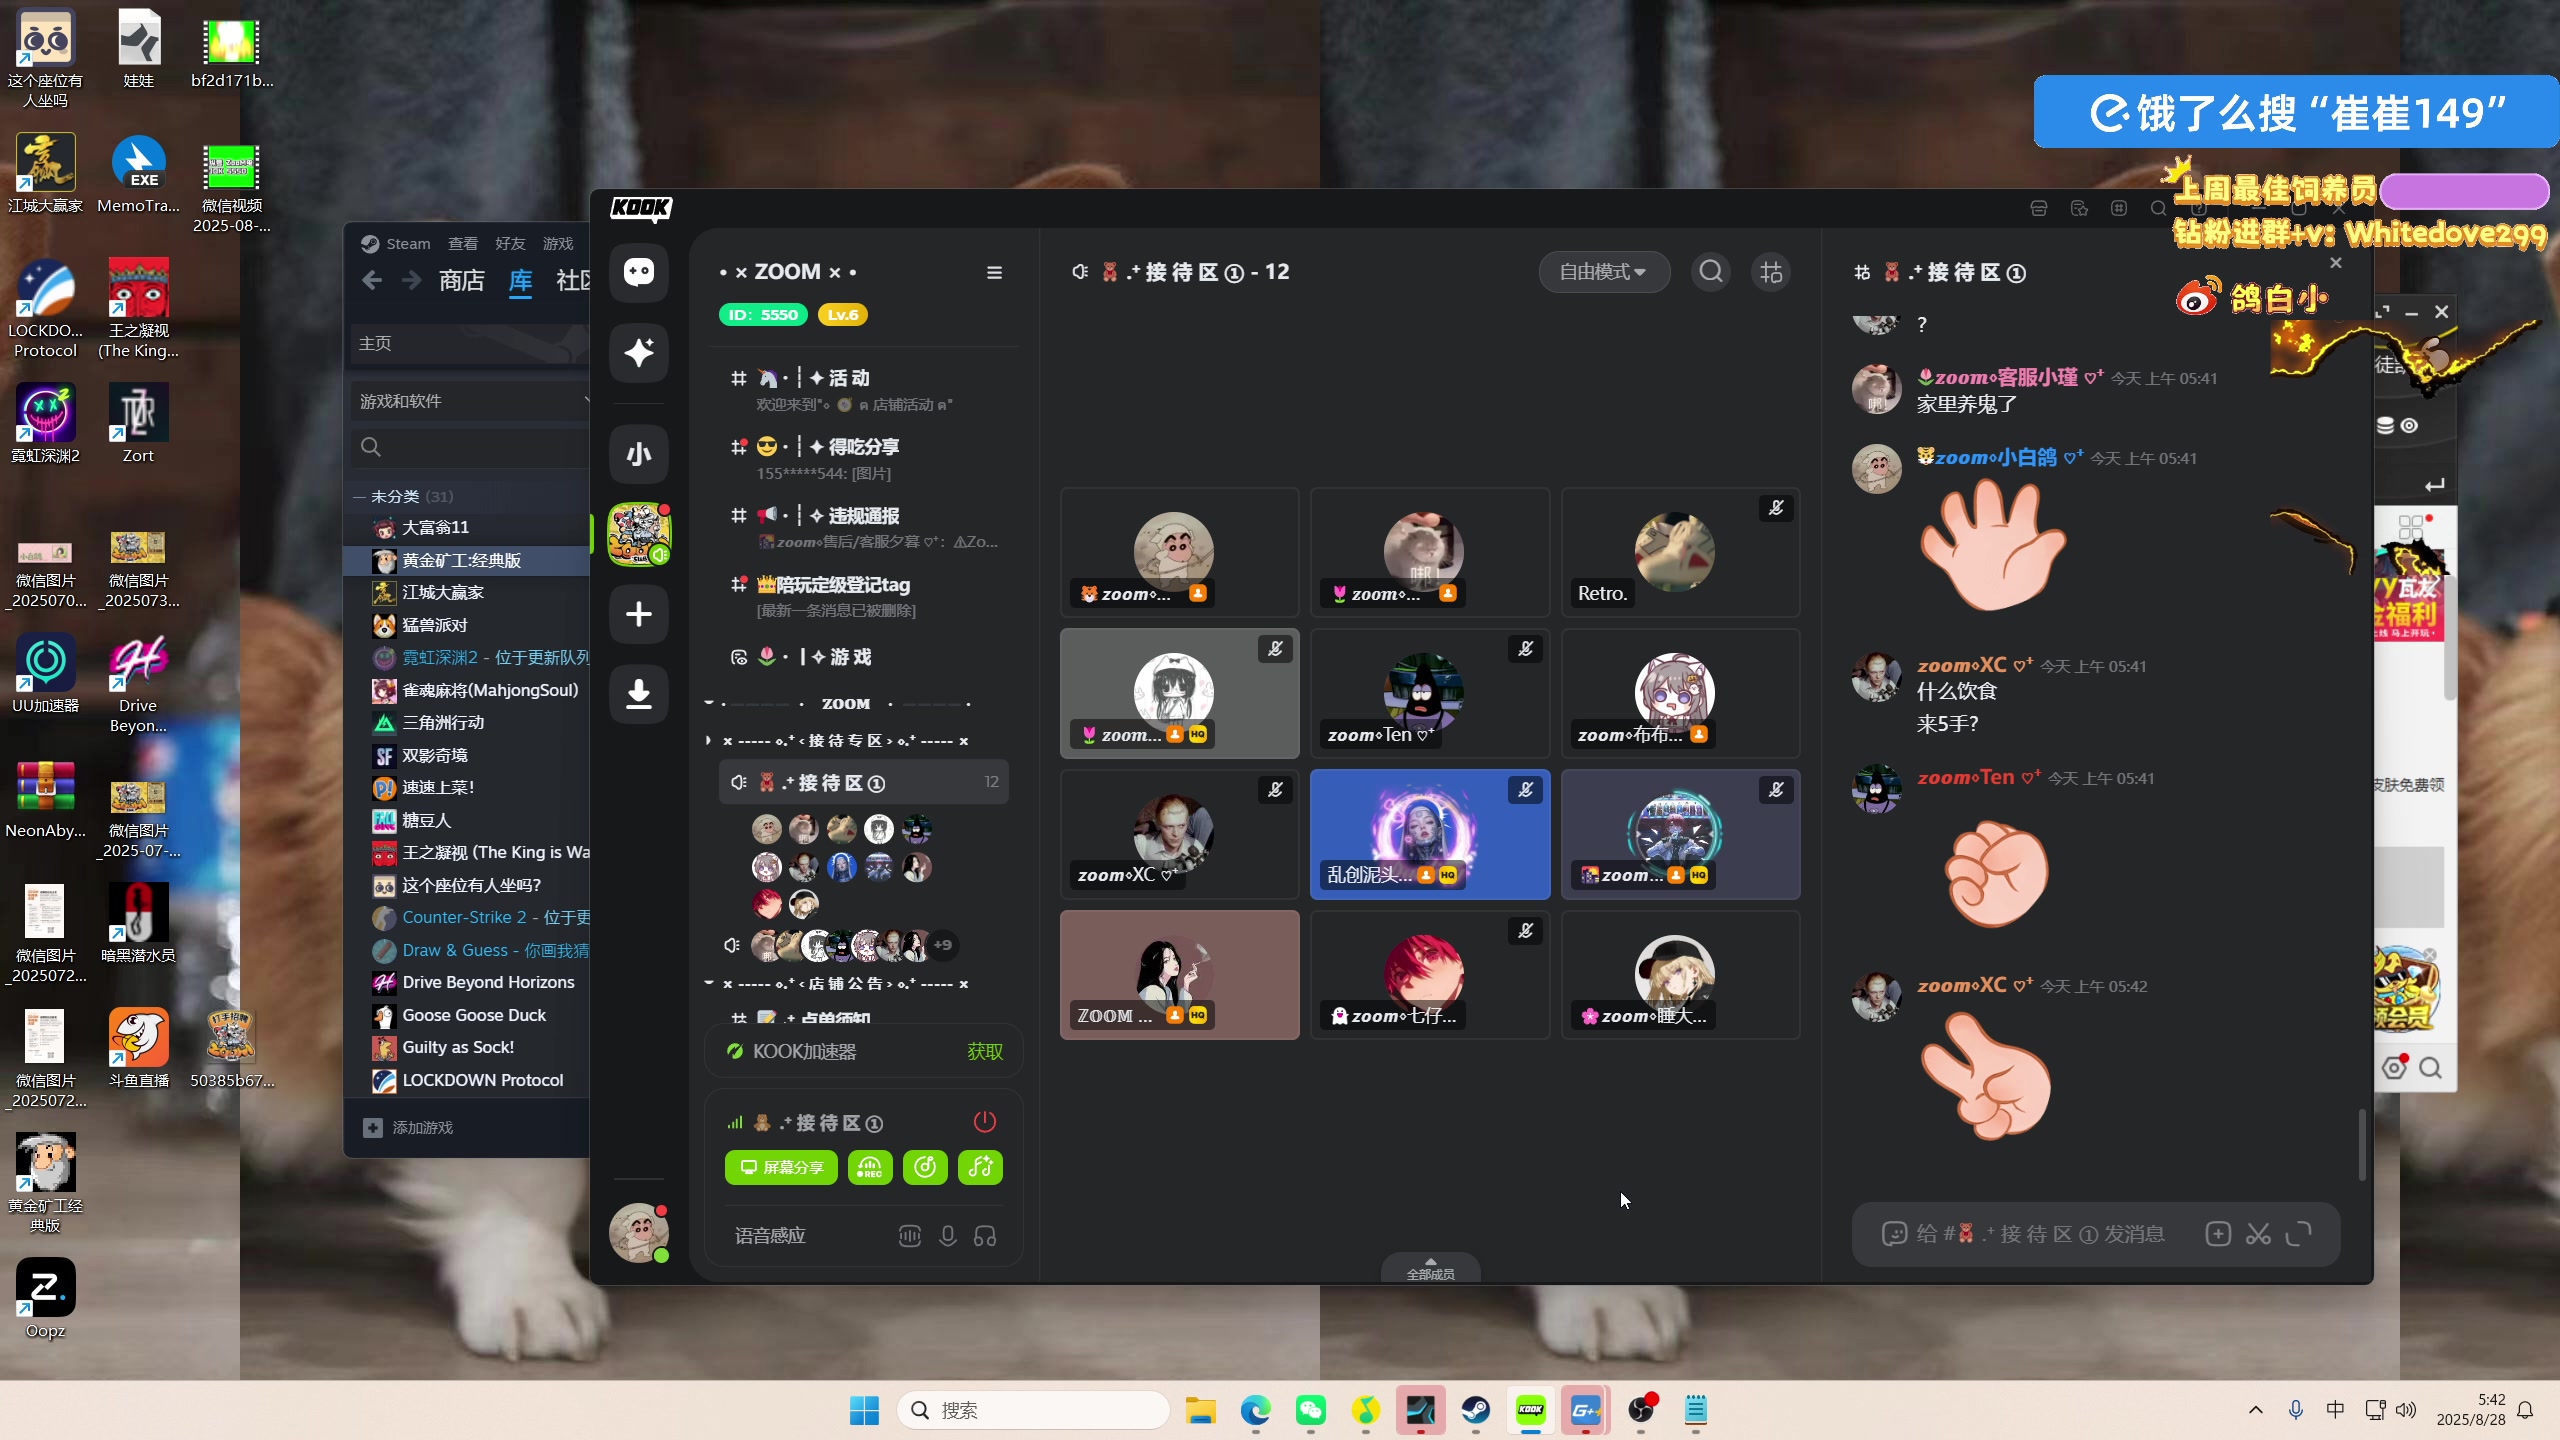Open the 主页 button in Steam library
The height and width of the screenshot is (1440, 2560).
click(x=470, y=343)
